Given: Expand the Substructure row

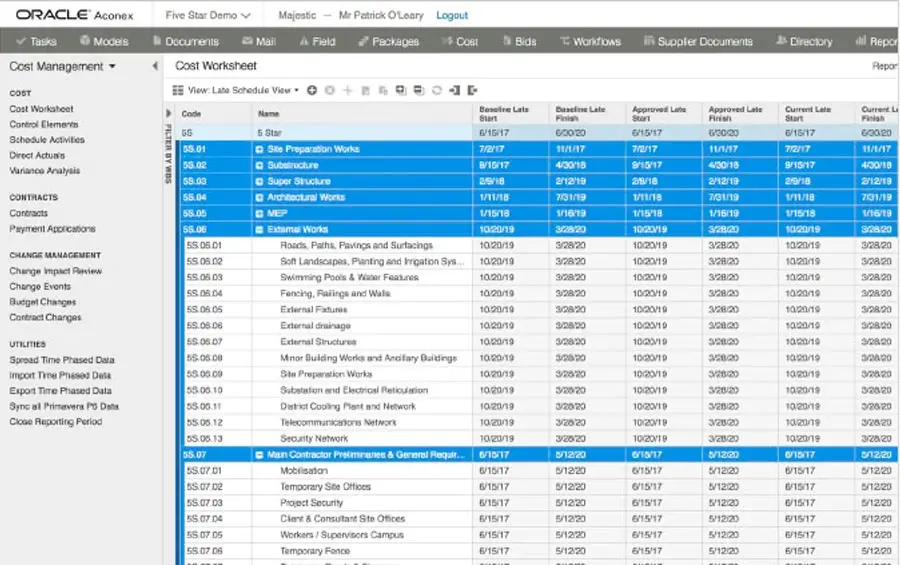Looking at the screenshot, I should click(259, 165).
